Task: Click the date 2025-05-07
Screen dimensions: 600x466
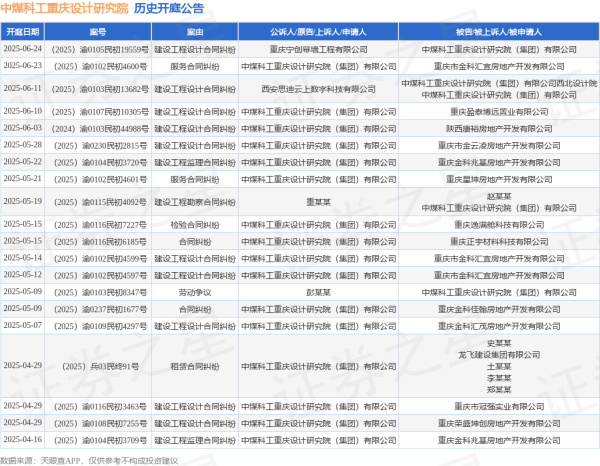Action: pos(23,325)
